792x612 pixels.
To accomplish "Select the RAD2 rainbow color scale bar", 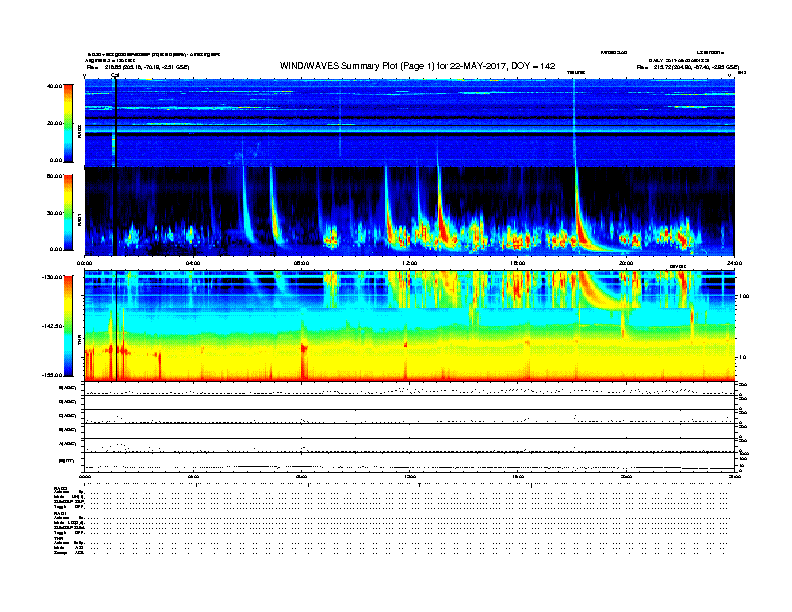I will tap(68, 123).
